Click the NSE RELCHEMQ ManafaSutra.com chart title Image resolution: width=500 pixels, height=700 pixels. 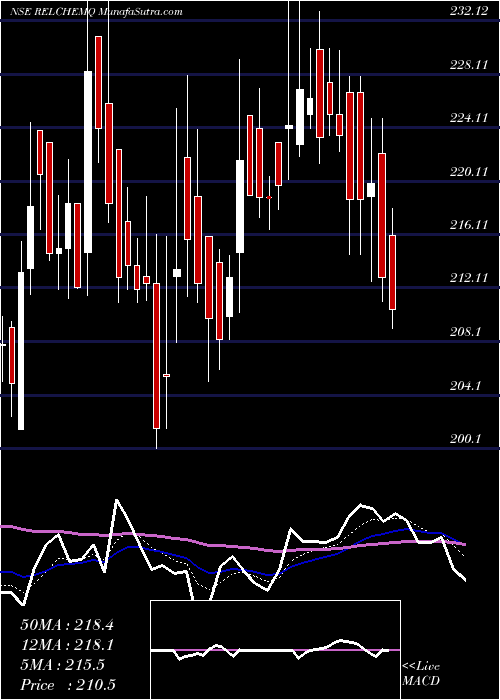96,11
